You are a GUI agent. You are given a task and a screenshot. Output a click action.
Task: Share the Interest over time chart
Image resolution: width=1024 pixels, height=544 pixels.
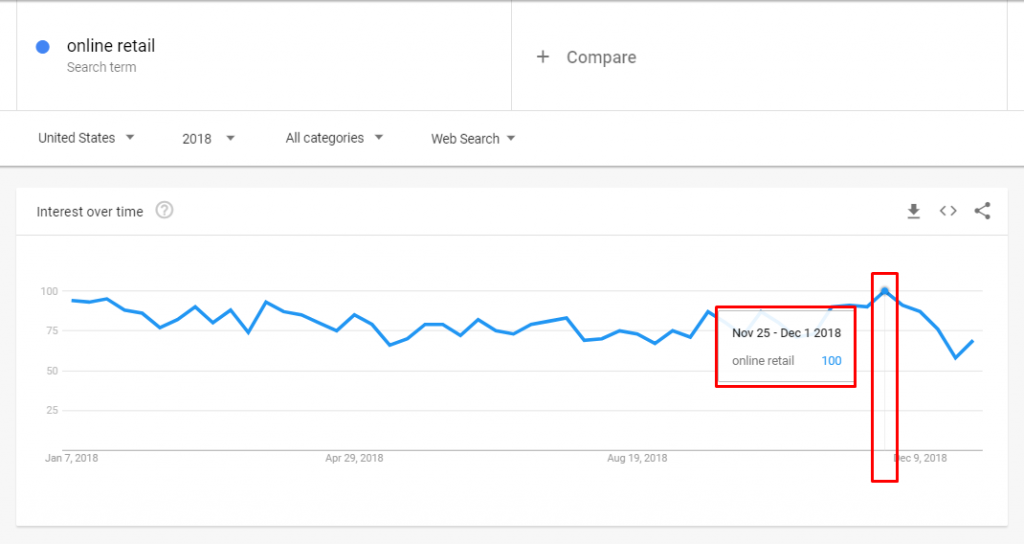click(x=982, y=211)
